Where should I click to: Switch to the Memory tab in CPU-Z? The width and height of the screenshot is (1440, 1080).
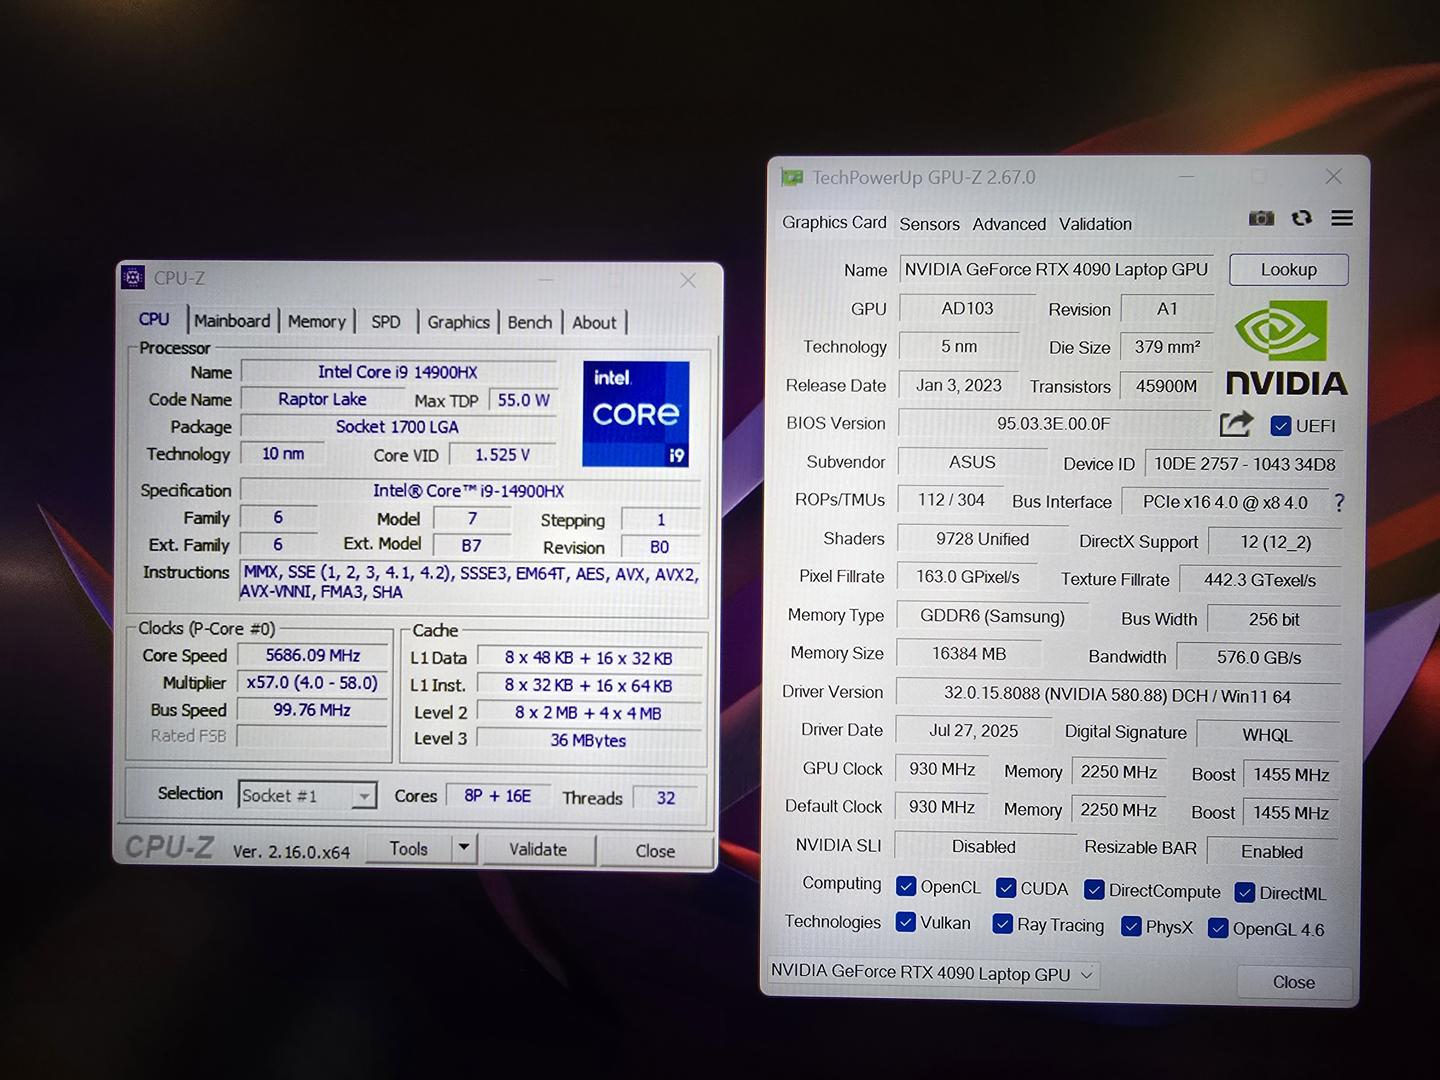click(316, 321)
